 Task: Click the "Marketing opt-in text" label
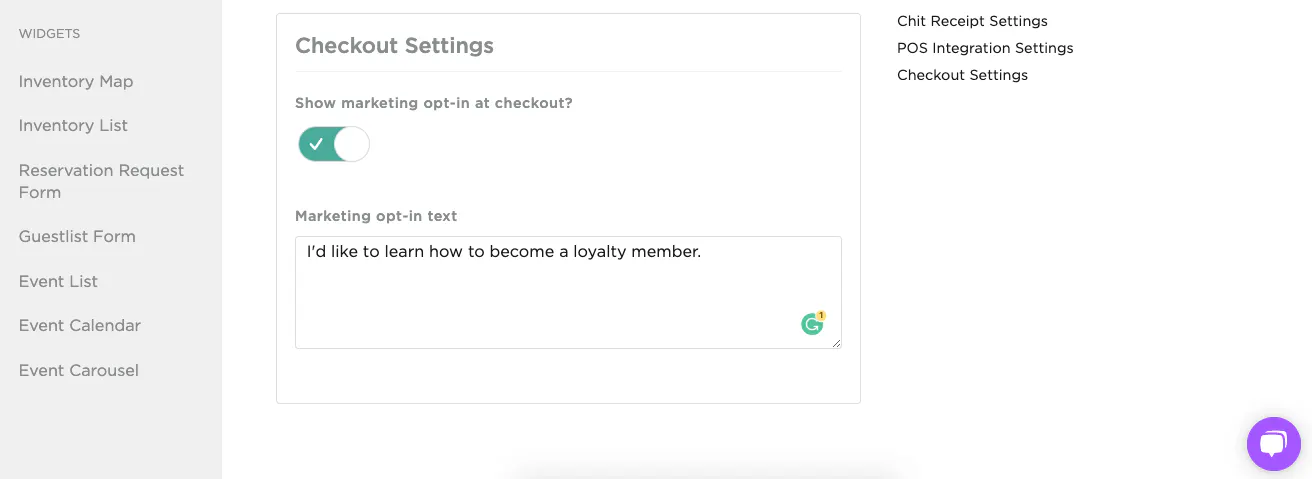point(376,216)
